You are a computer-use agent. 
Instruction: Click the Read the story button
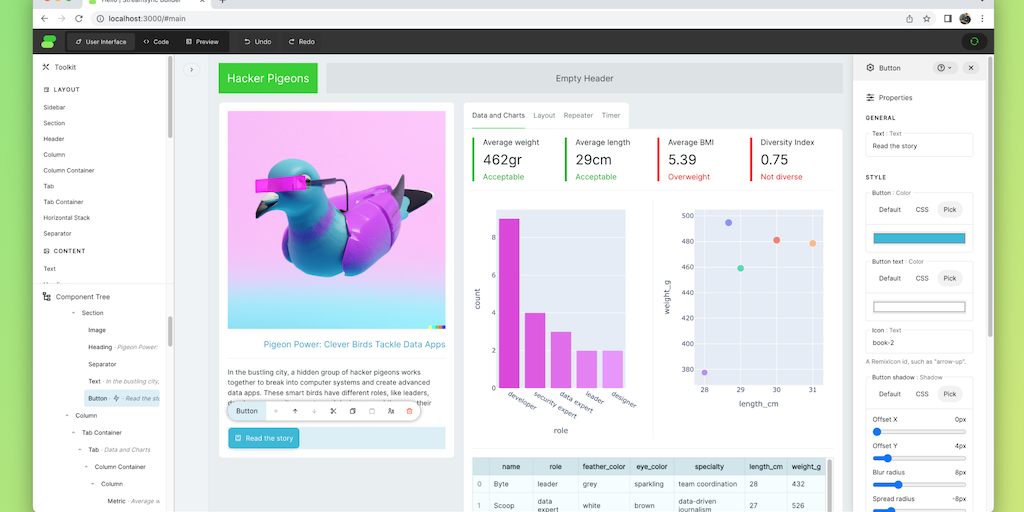(264, 438)
